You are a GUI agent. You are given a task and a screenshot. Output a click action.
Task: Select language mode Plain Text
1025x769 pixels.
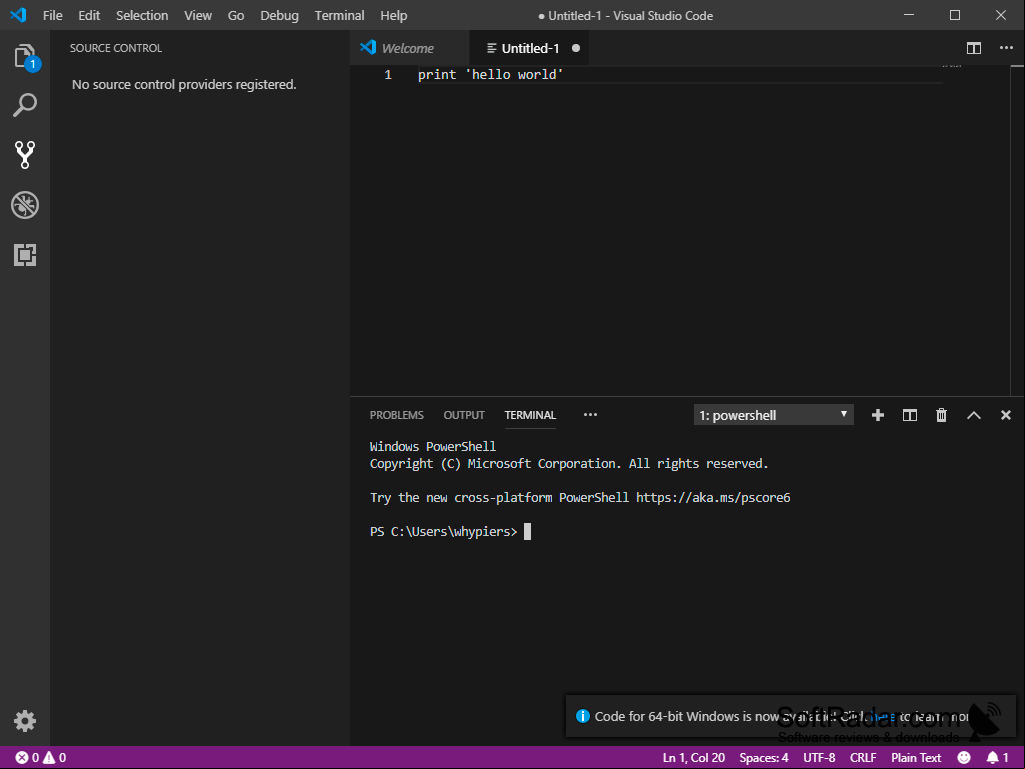[x=916, y=757]
